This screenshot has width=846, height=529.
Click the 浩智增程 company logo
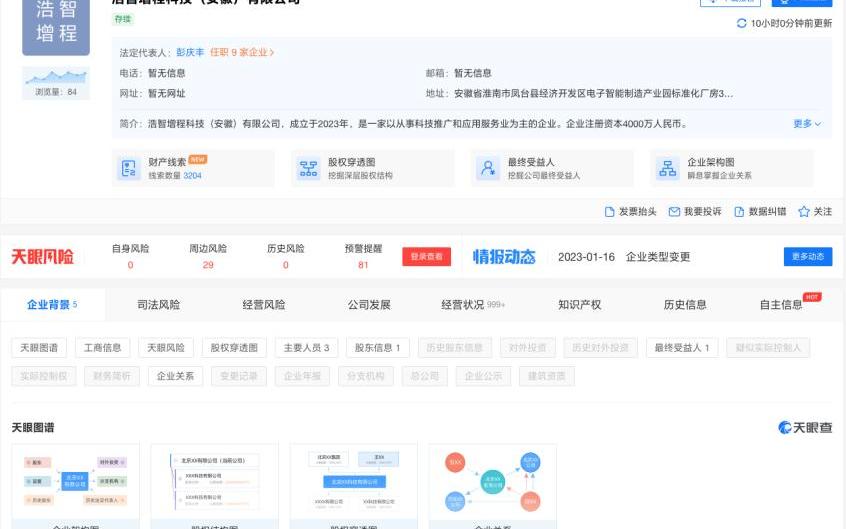click(x=56, y=27)
